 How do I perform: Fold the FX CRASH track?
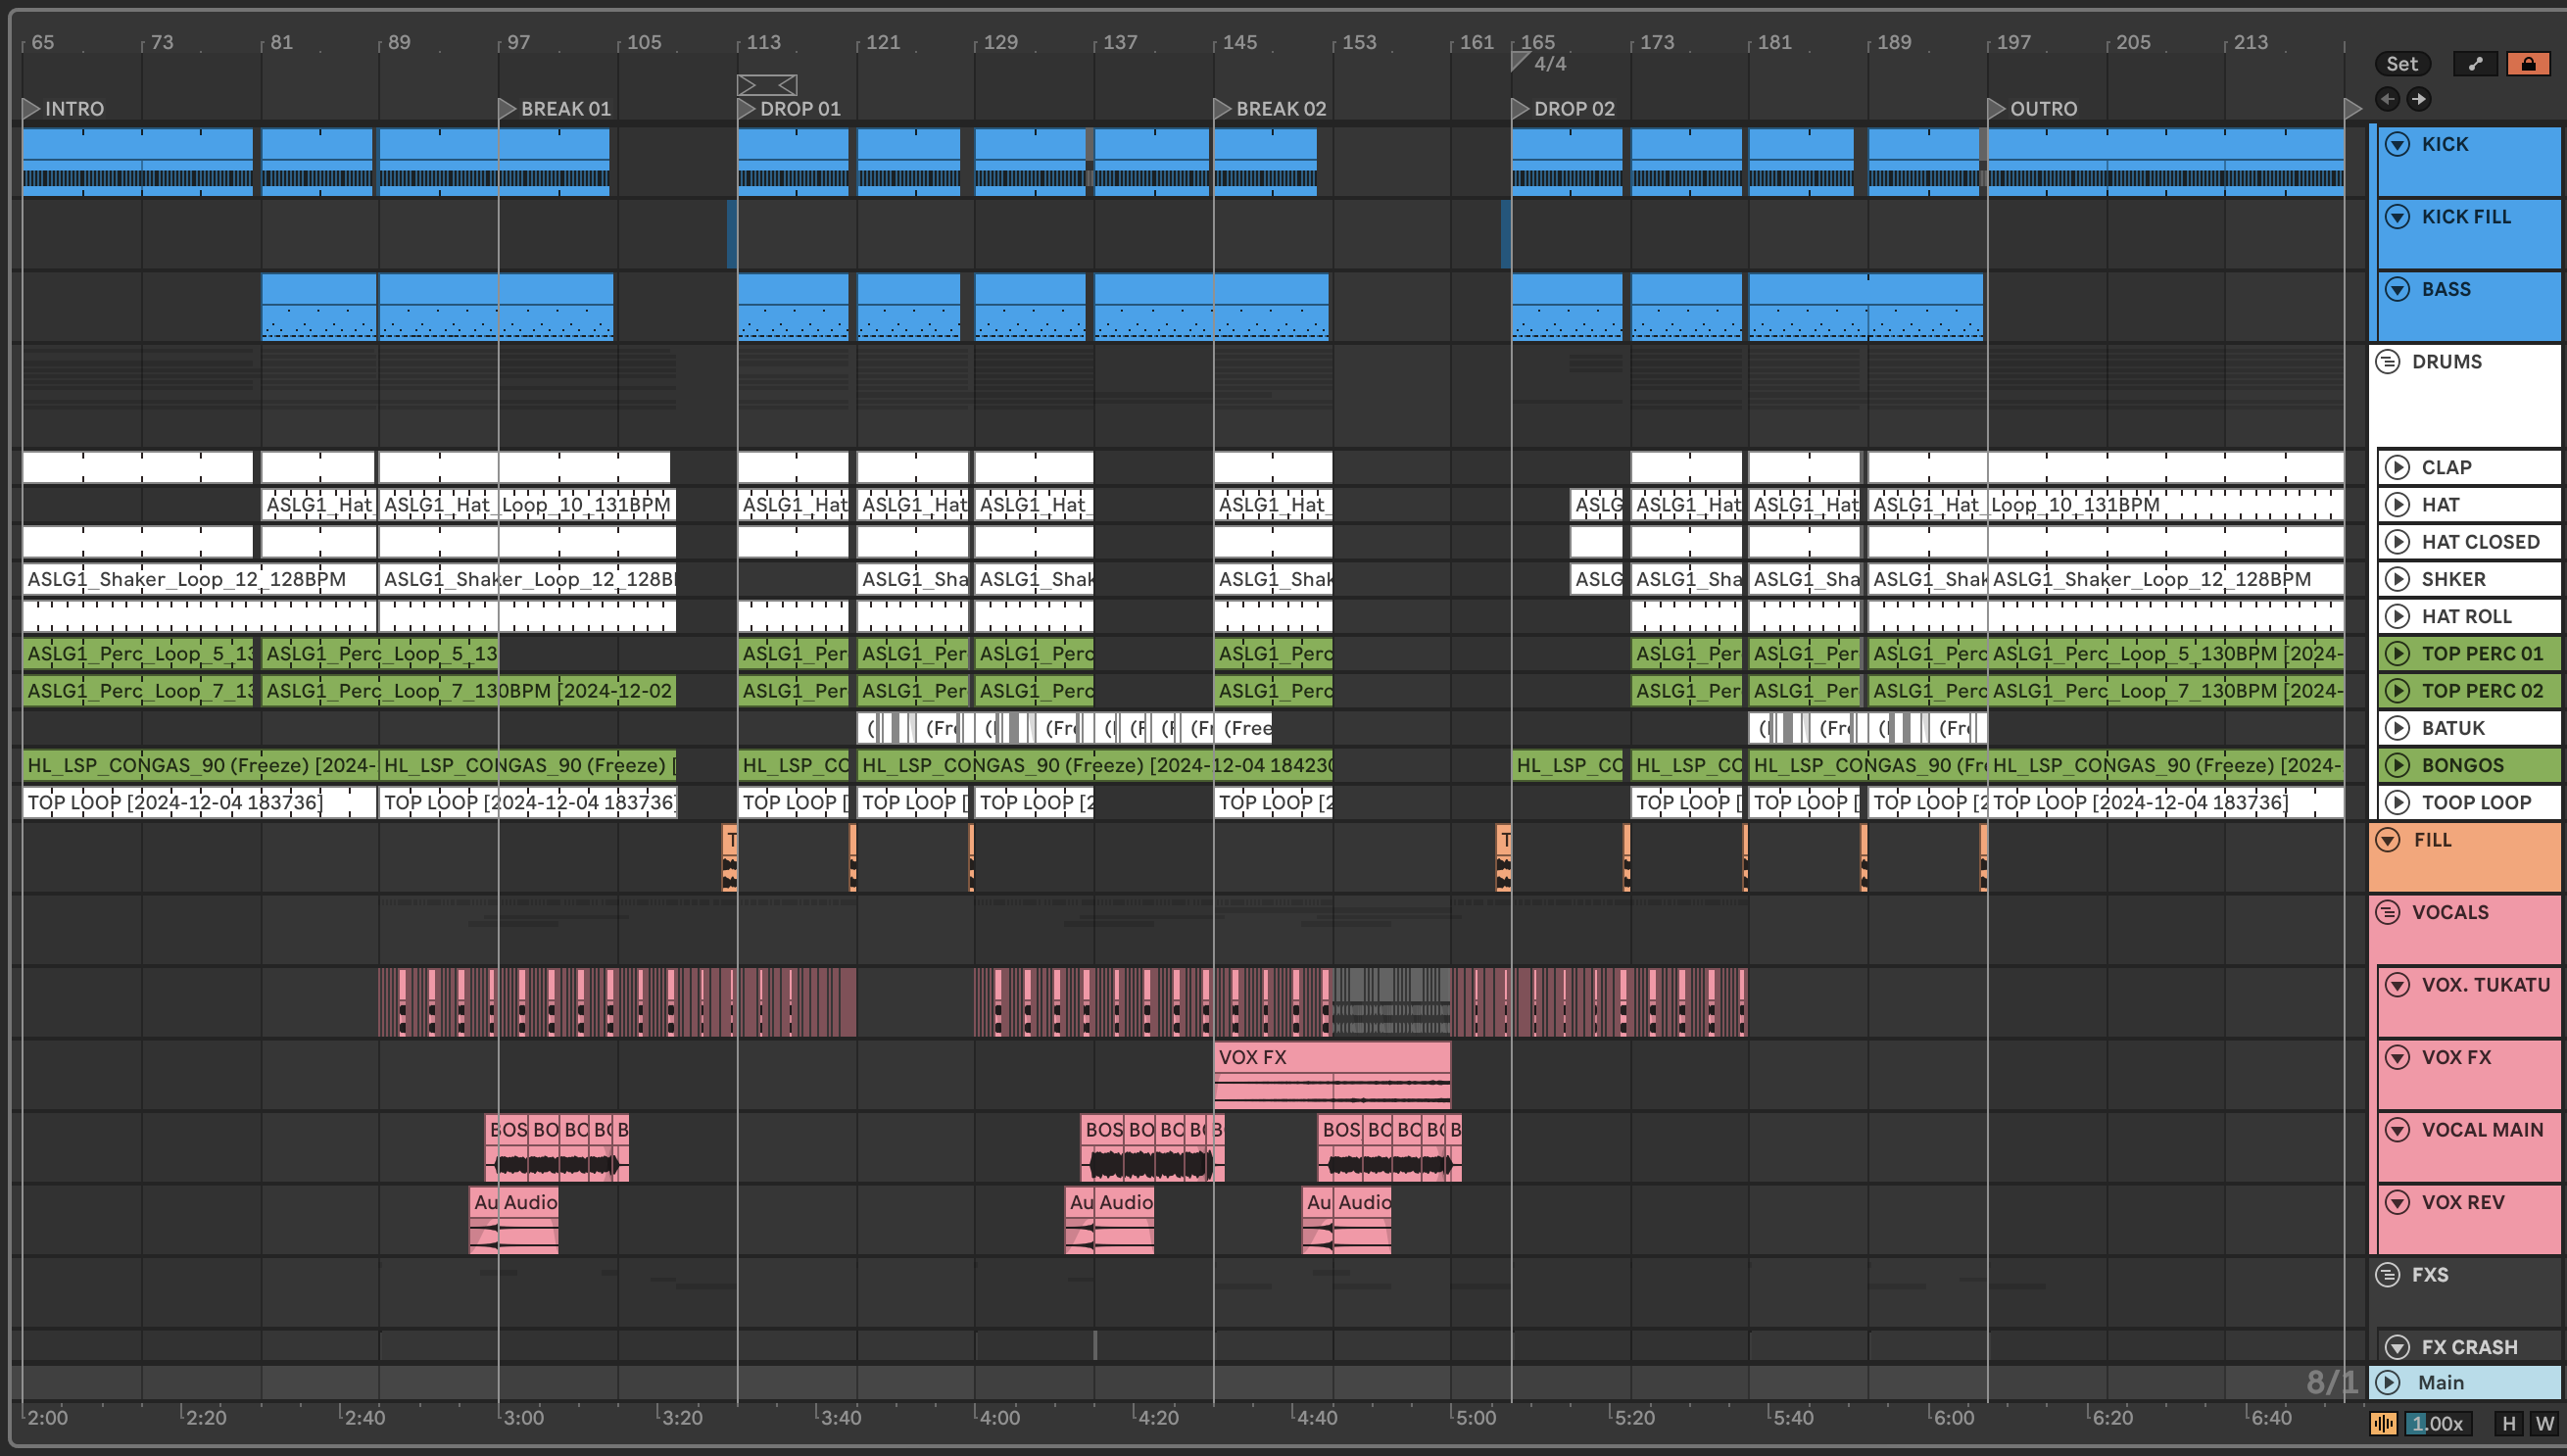[2397, 1347]
